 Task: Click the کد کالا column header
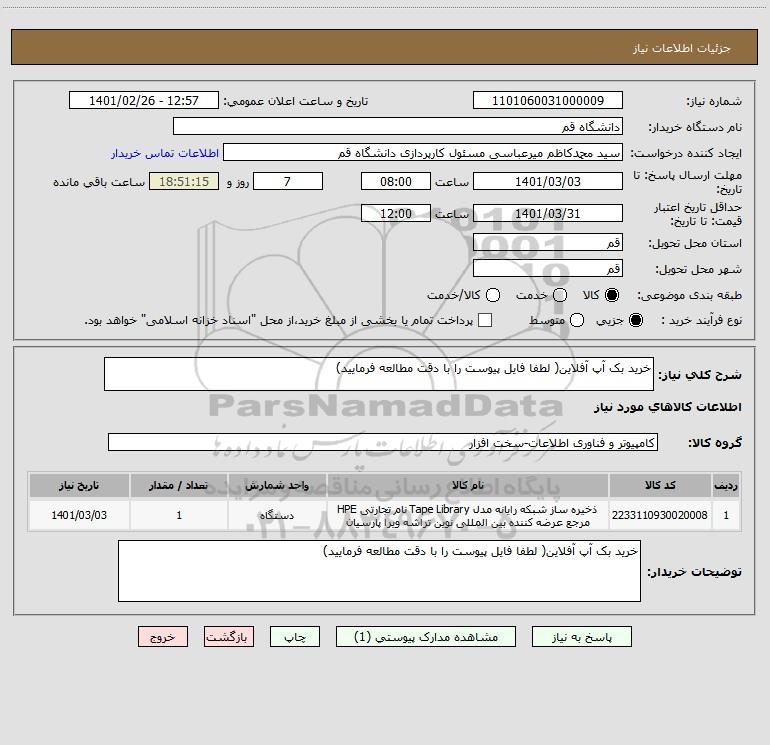(660, 485)
